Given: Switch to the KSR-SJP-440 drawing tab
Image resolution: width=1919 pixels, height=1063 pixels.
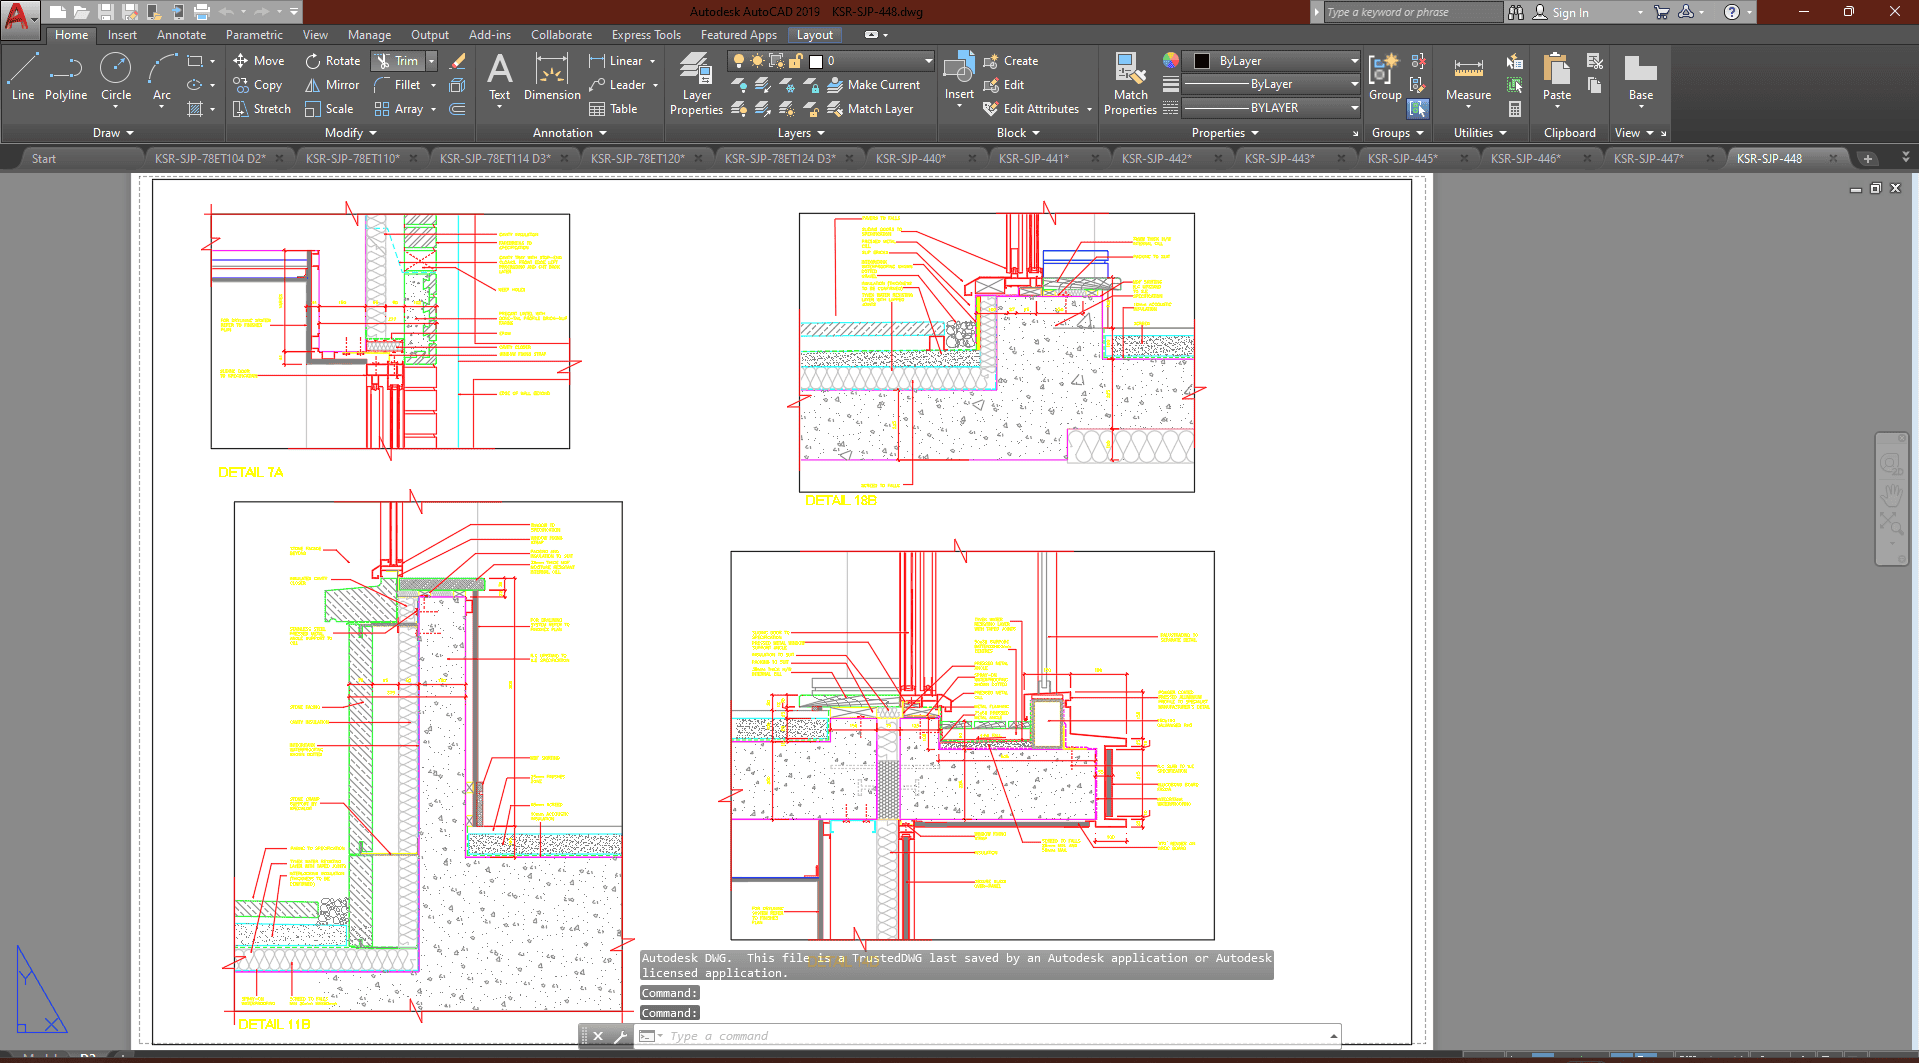Looking at the screenshot, I should point(910,159).
